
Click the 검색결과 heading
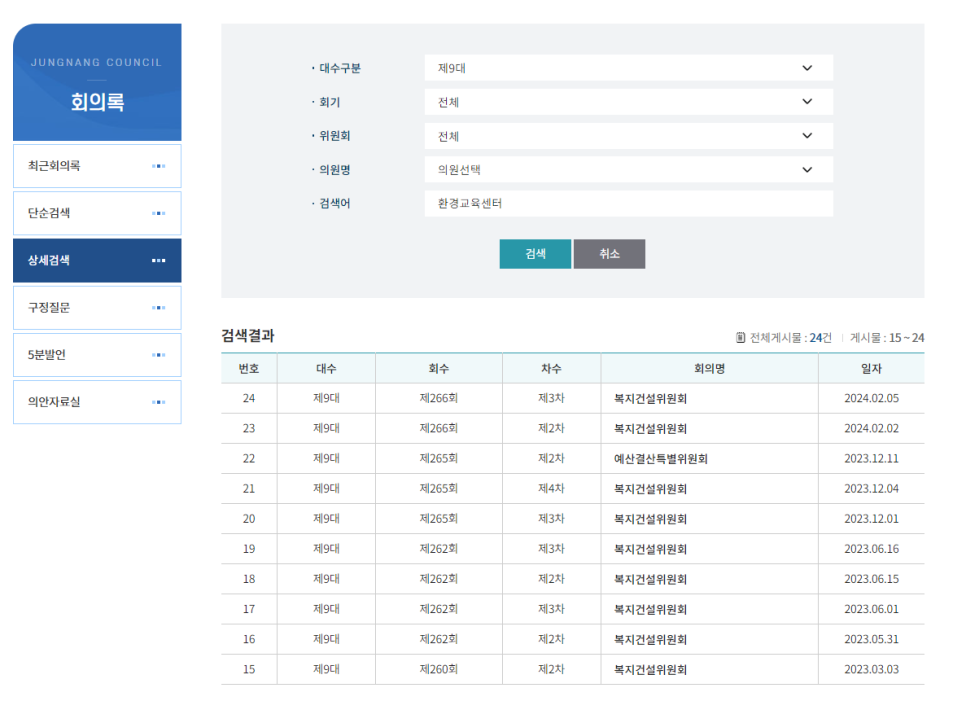(248, 336)
